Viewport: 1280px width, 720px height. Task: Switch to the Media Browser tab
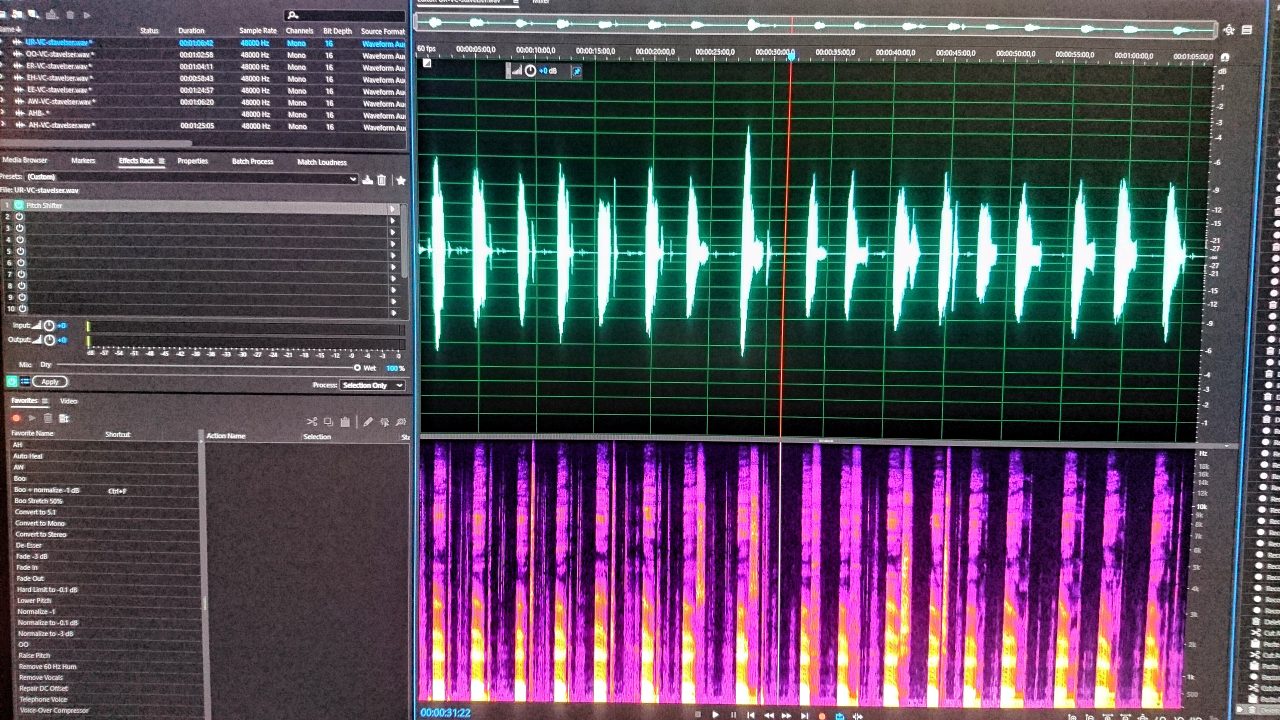[23, 160]
